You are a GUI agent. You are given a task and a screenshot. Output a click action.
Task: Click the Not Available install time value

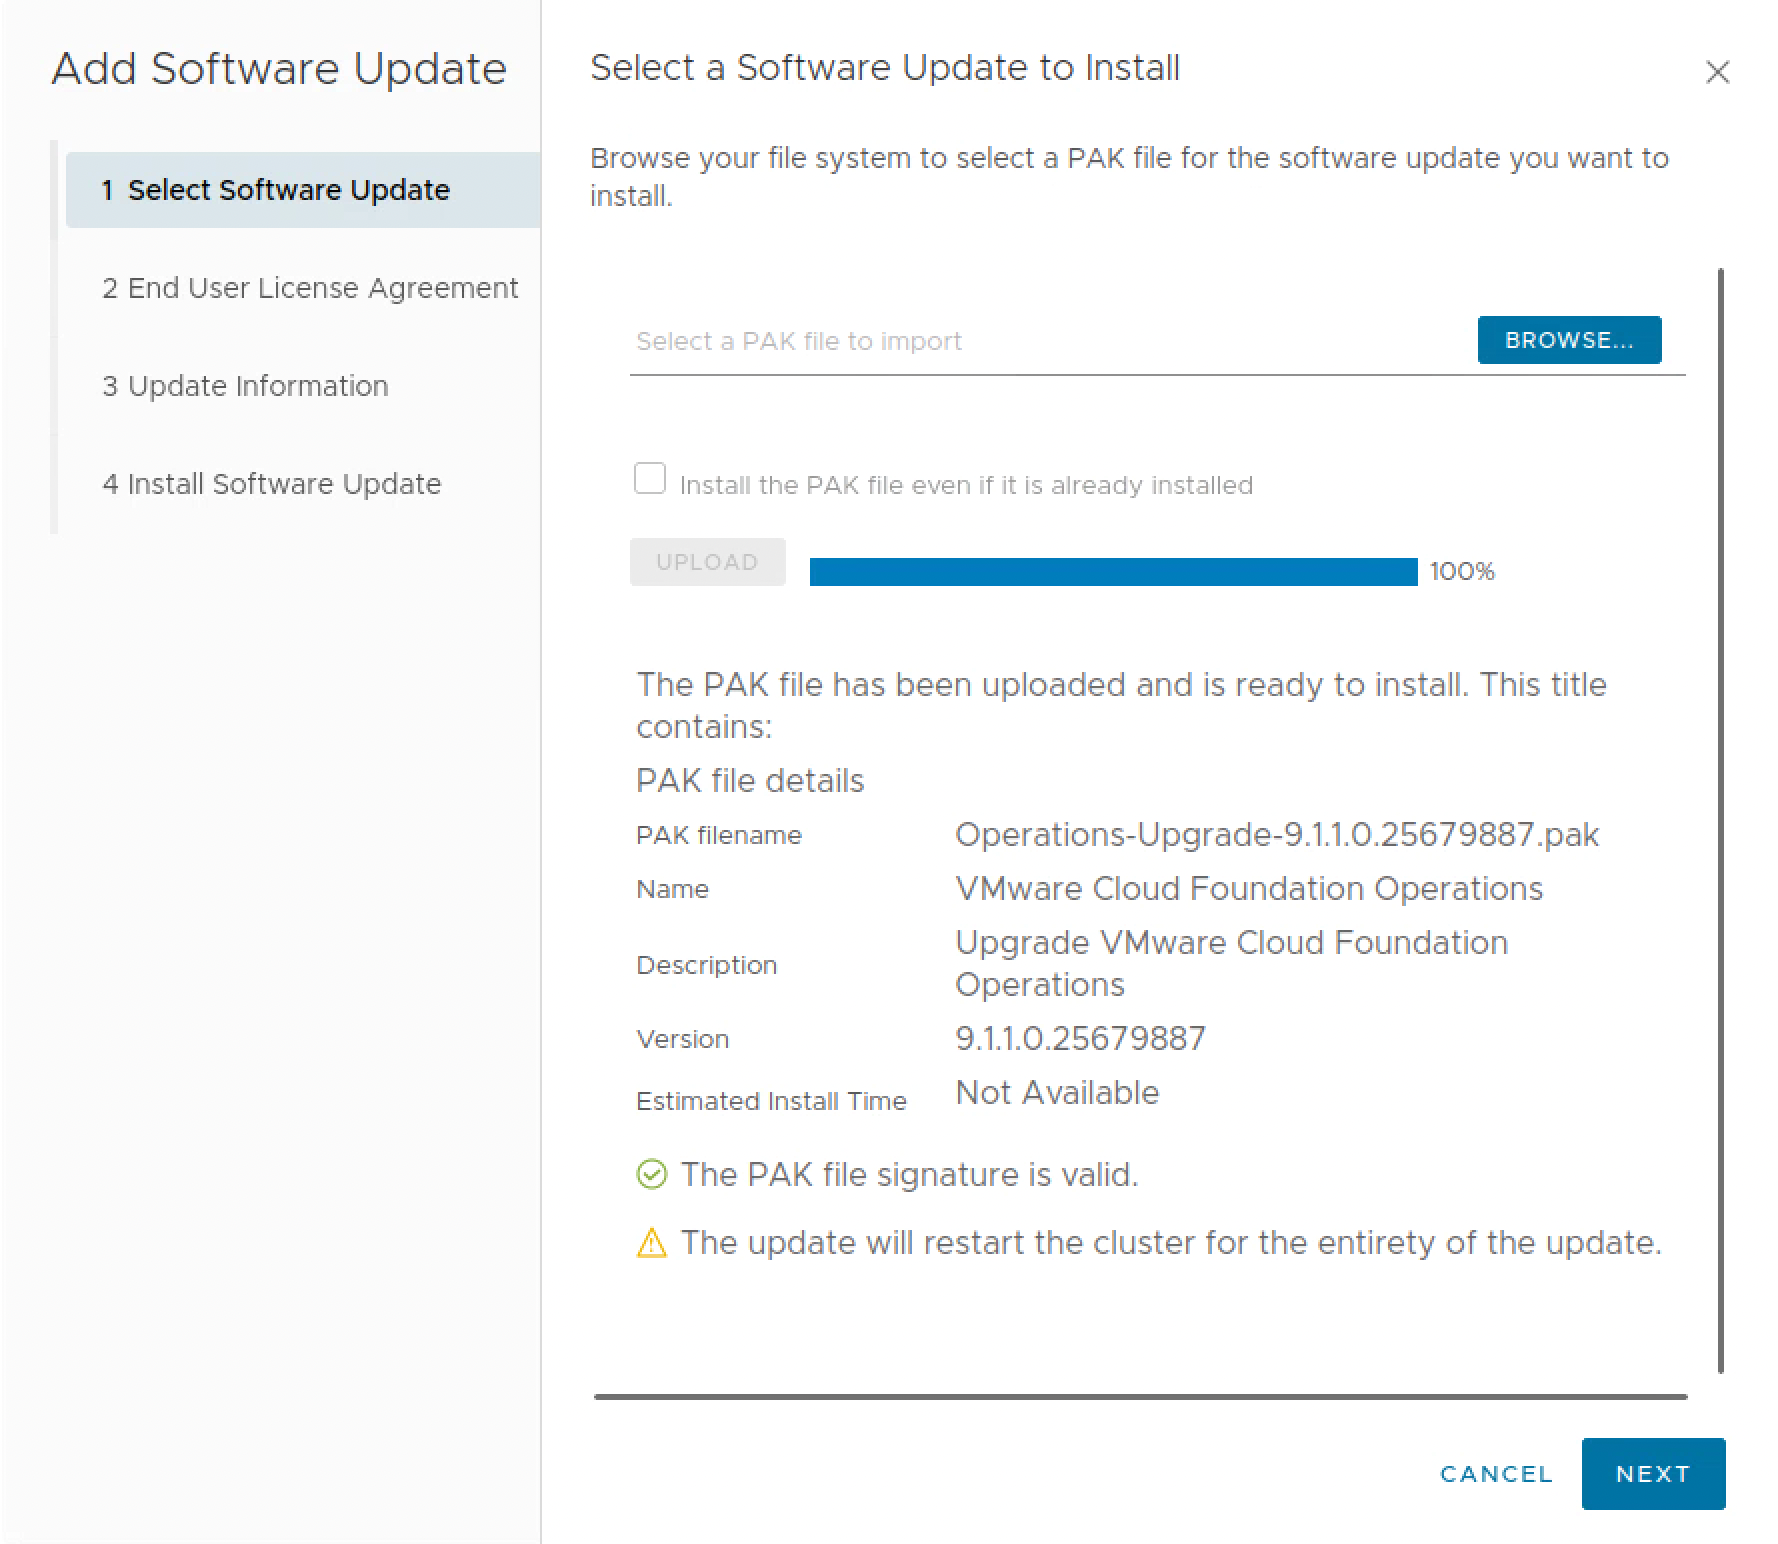pyautogui.click(x=1057, y=1093)
